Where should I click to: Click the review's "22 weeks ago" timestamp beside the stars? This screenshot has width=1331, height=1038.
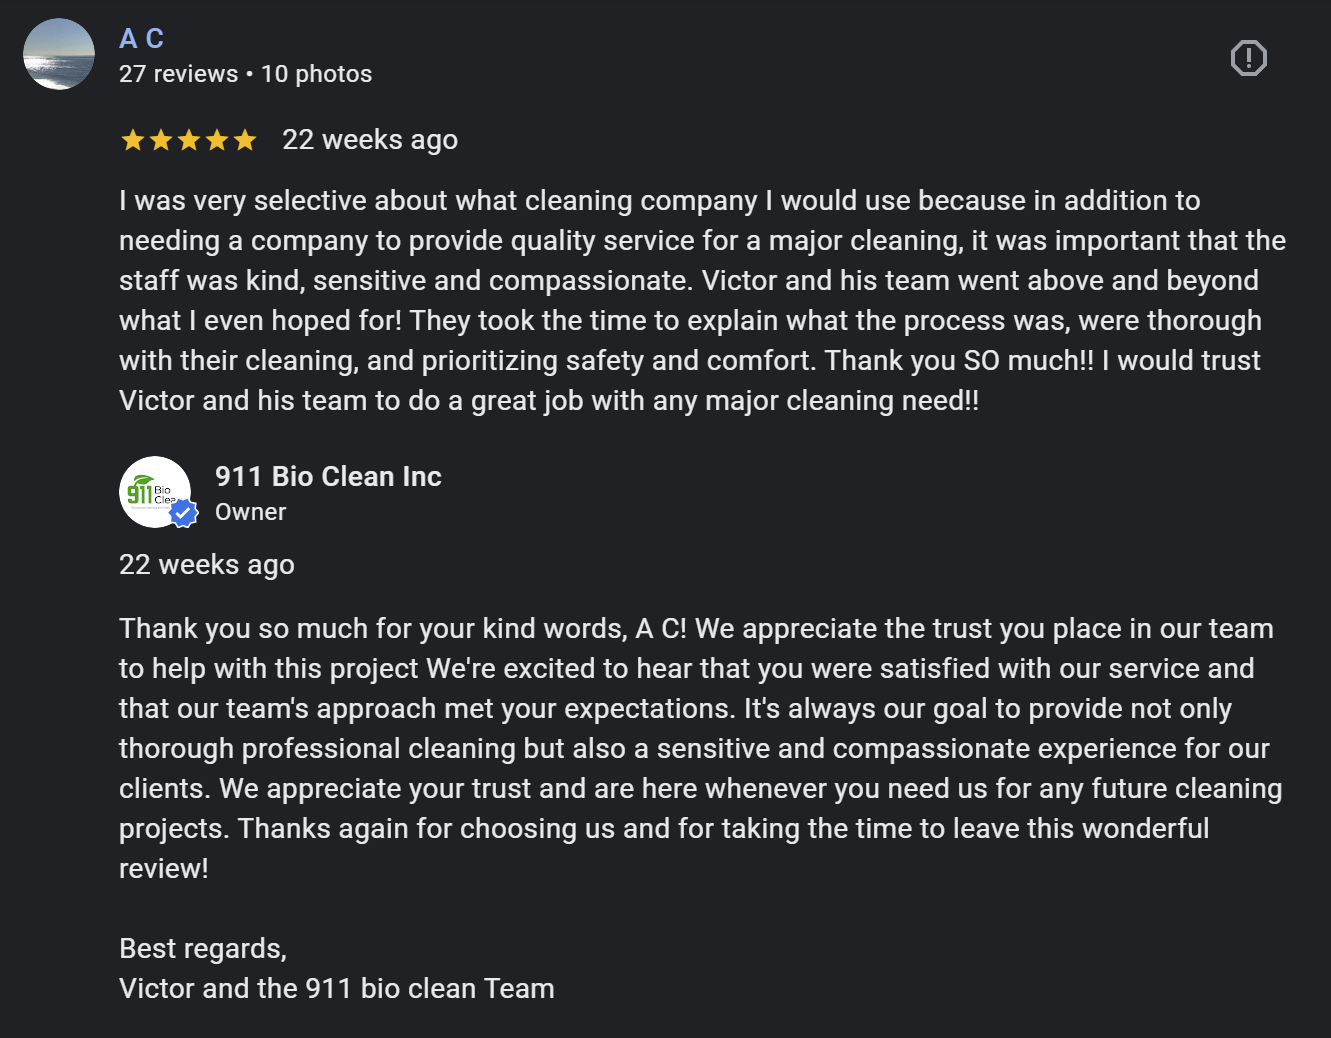(370, 140)
